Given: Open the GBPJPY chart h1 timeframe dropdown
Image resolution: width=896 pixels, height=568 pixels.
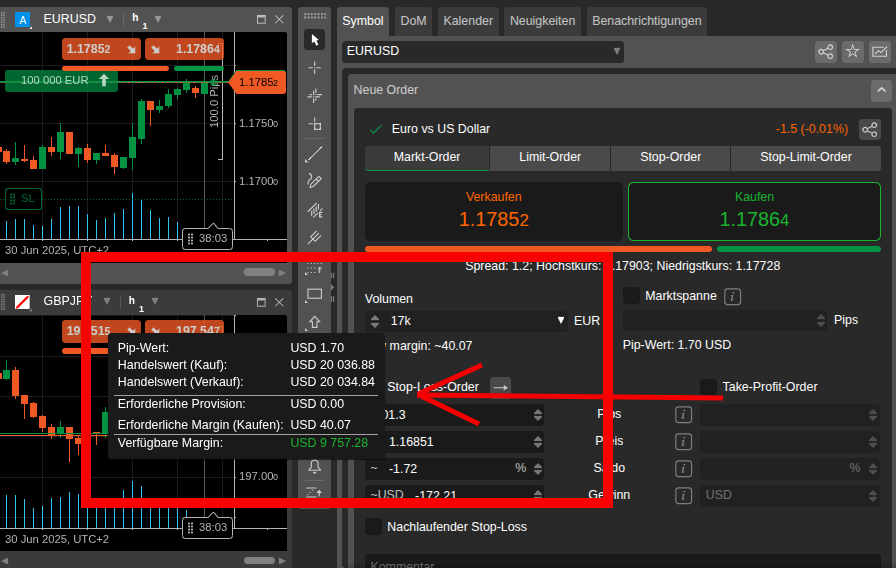Looking at the screenshot, I should (x=154, y=301).
